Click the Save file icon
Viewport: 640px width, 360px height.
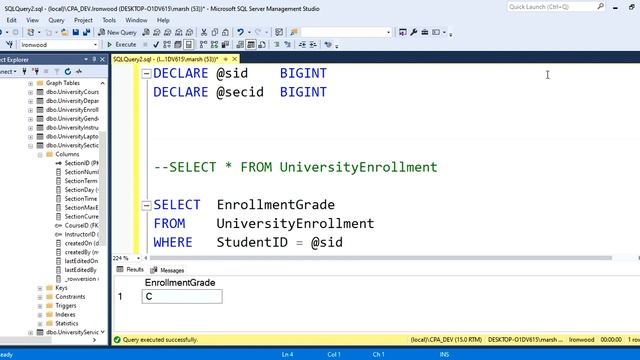pyautogui.click(x=76, y=32)
